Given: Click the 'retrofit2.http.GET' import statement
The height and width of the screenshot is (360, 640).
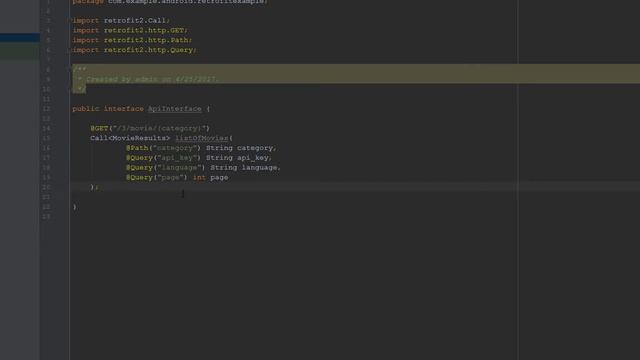Looking at the screenshot, I should (x=130, y=30).
